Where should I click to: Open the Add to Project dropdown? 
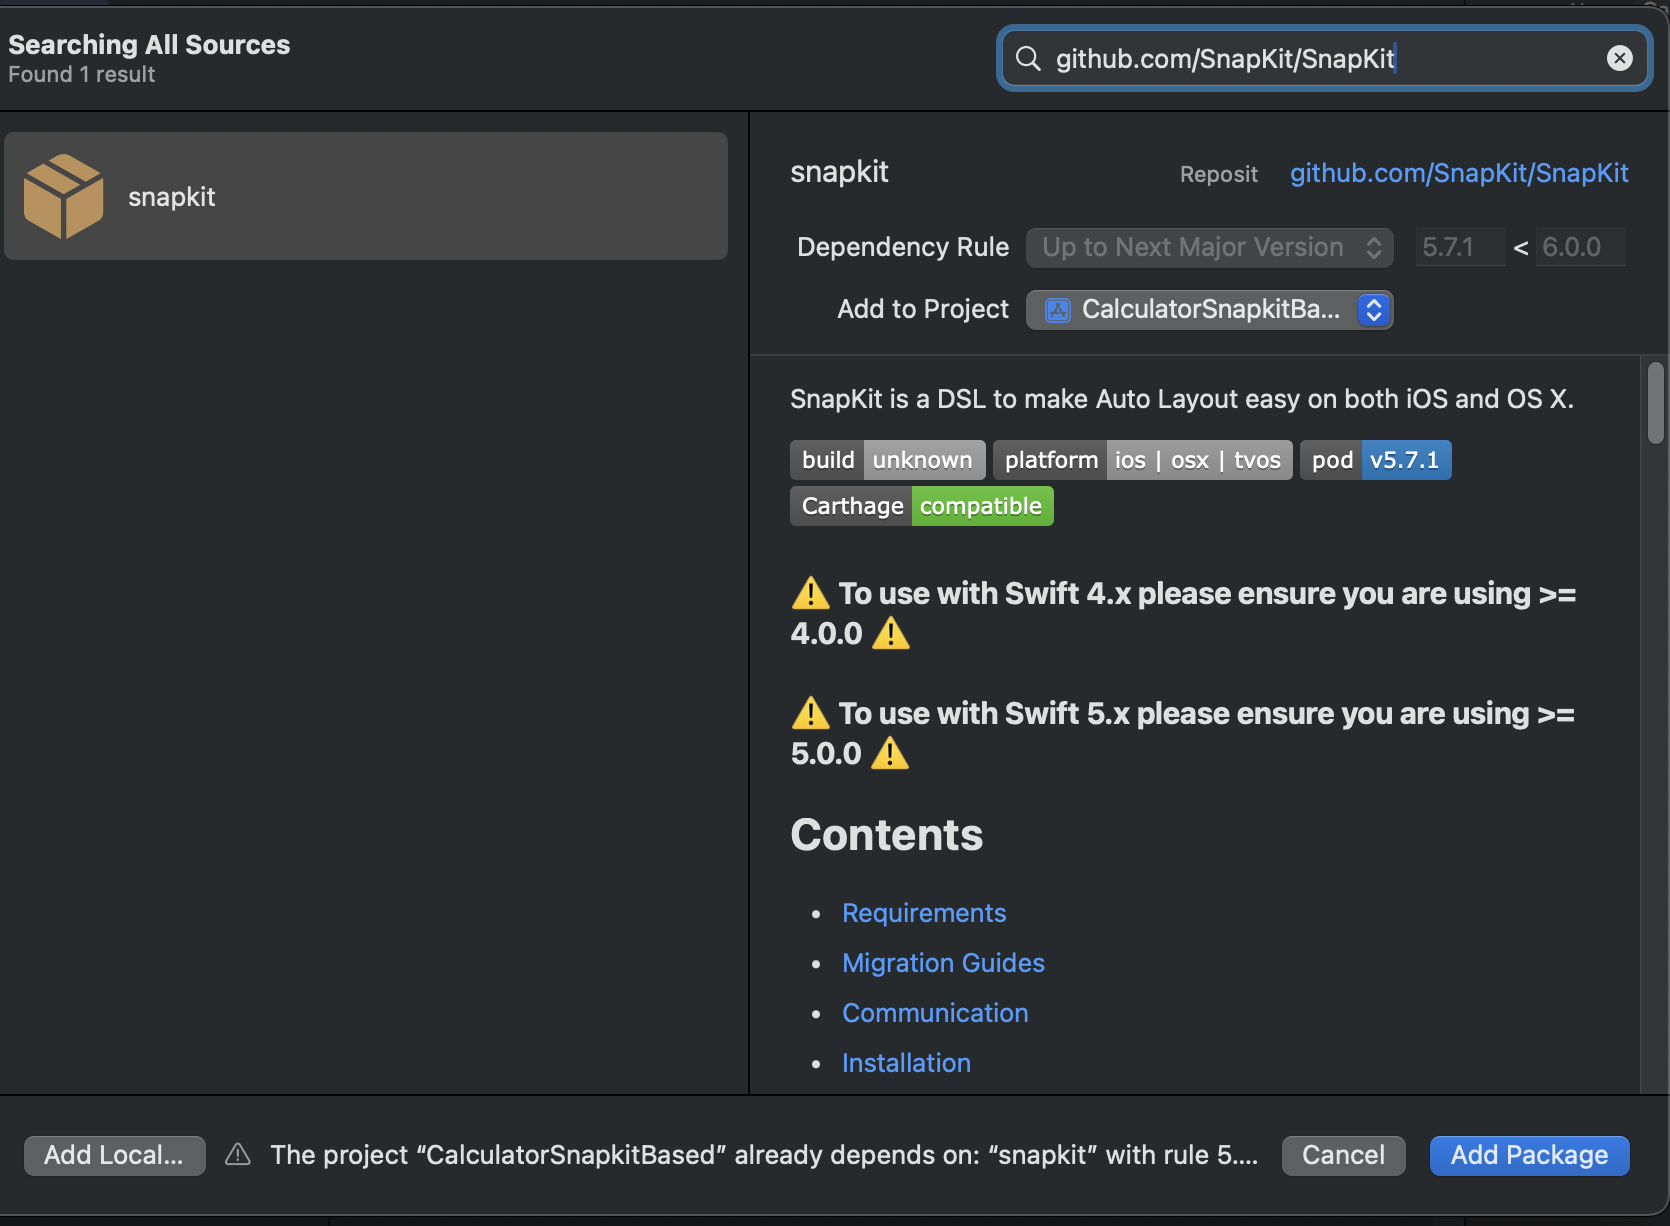click(1209, 310)
